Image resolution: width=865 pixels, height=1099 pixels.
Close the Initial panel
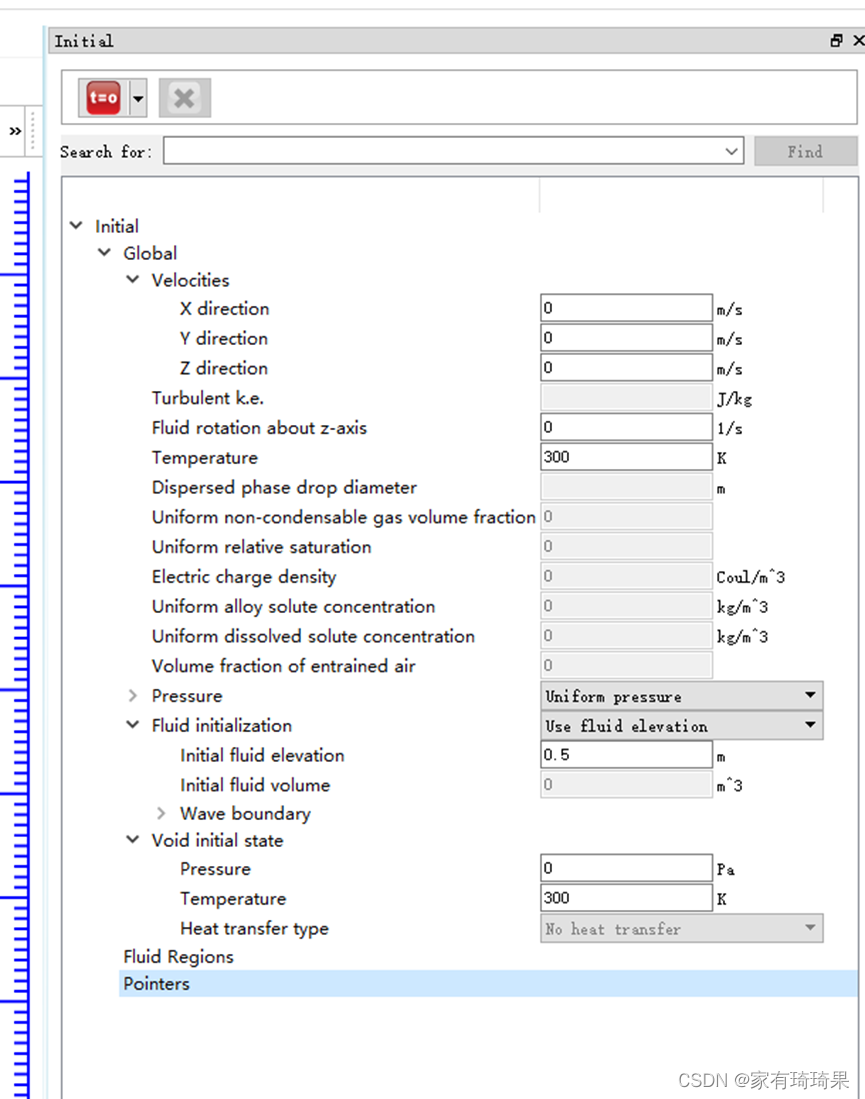click(x=859, y=41)
